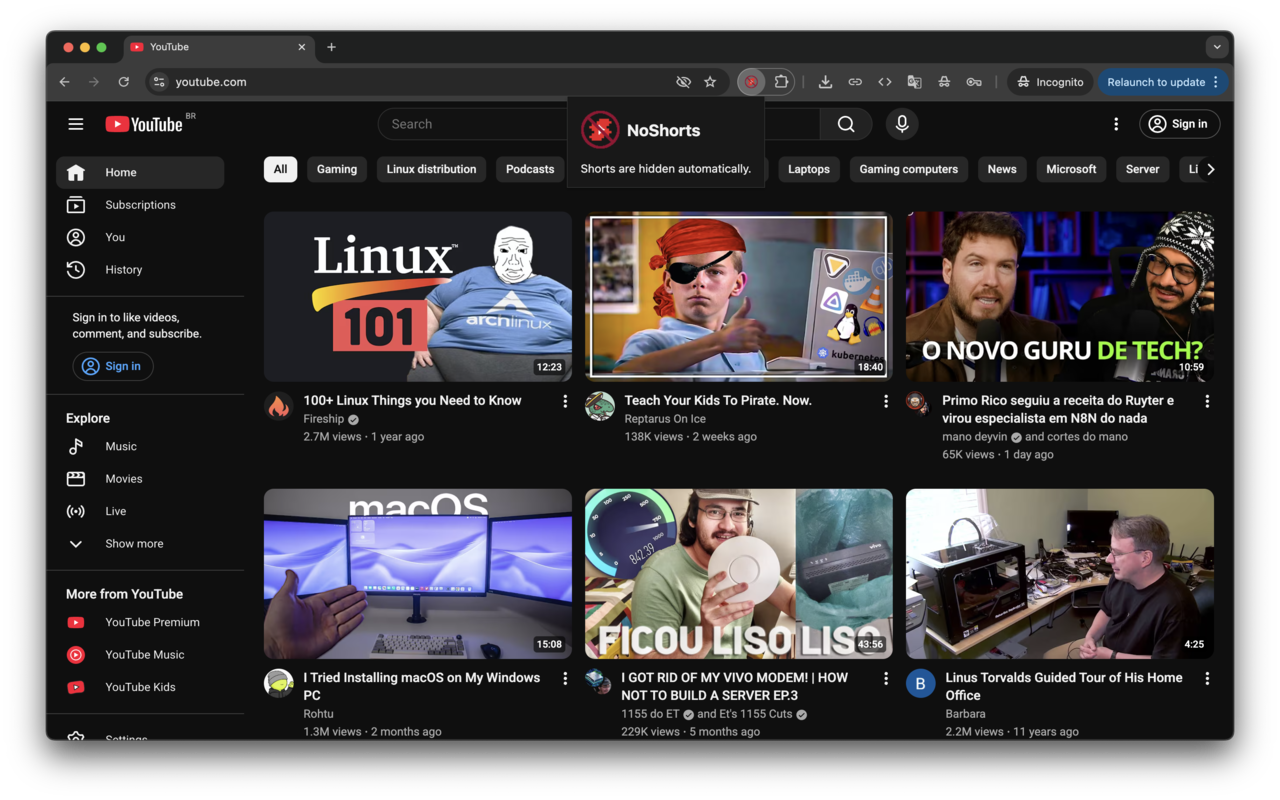This screenshot has height=800, width=1280.
Task: Click the Barbara channel avatar
Action: (921, 683)
